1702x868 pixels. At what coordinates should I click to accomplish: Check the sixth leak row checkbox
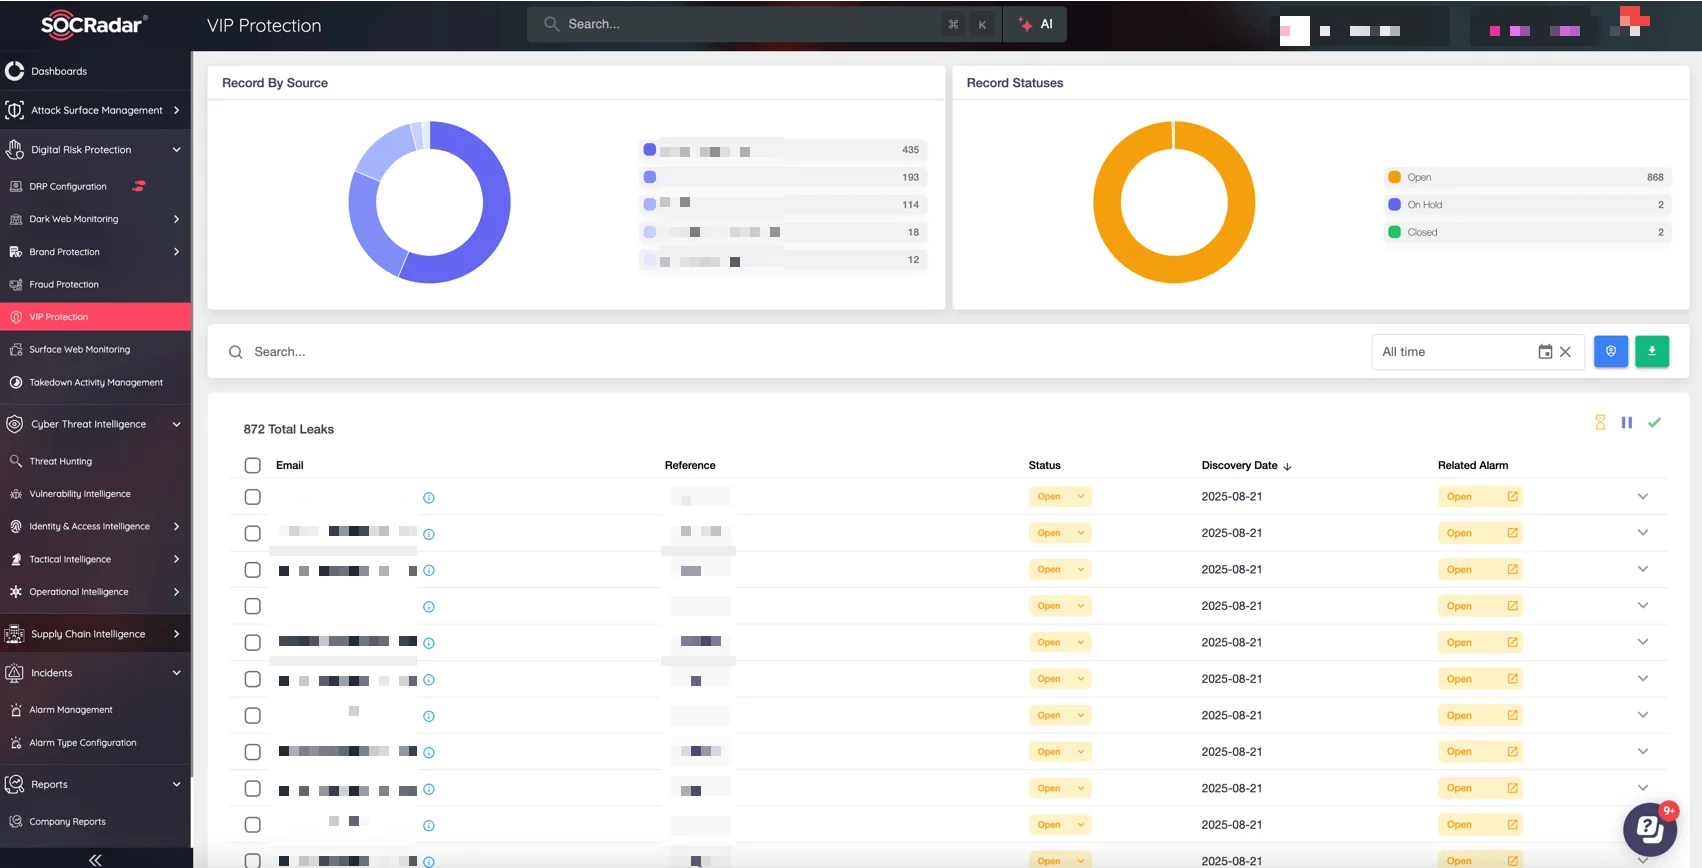click(x=253, y=679)
